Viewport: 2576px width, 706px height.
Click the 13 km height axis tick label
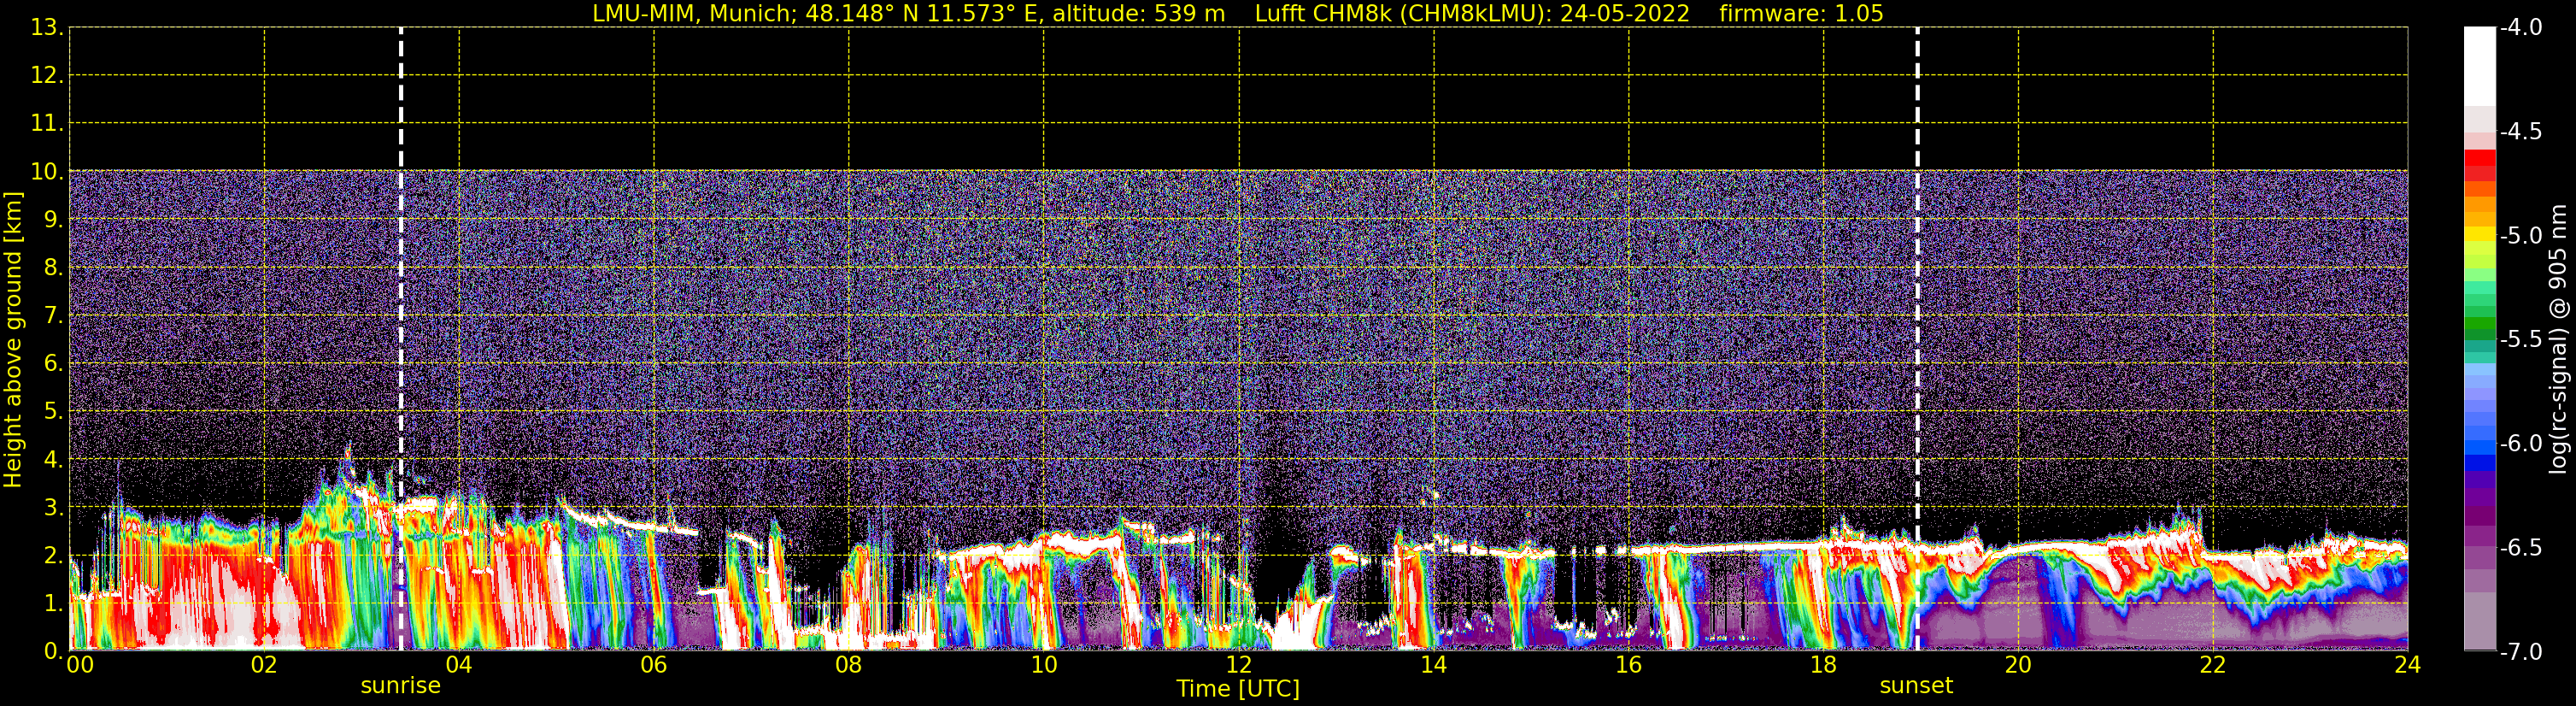(46, 28)
